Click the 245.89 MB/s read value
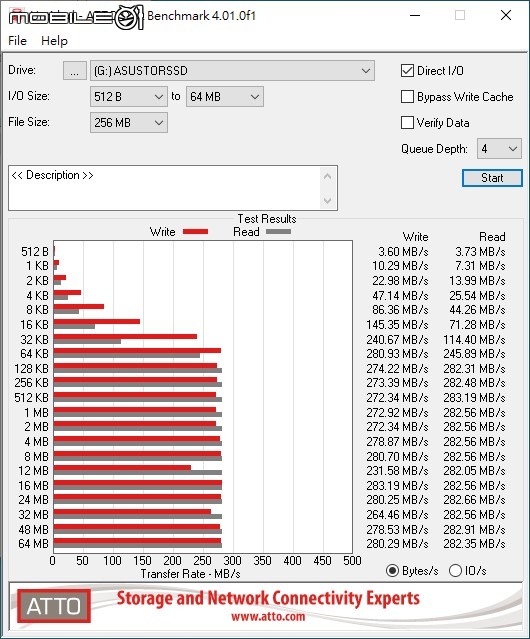This screenshot has width=530, height=639. [475, 354]
